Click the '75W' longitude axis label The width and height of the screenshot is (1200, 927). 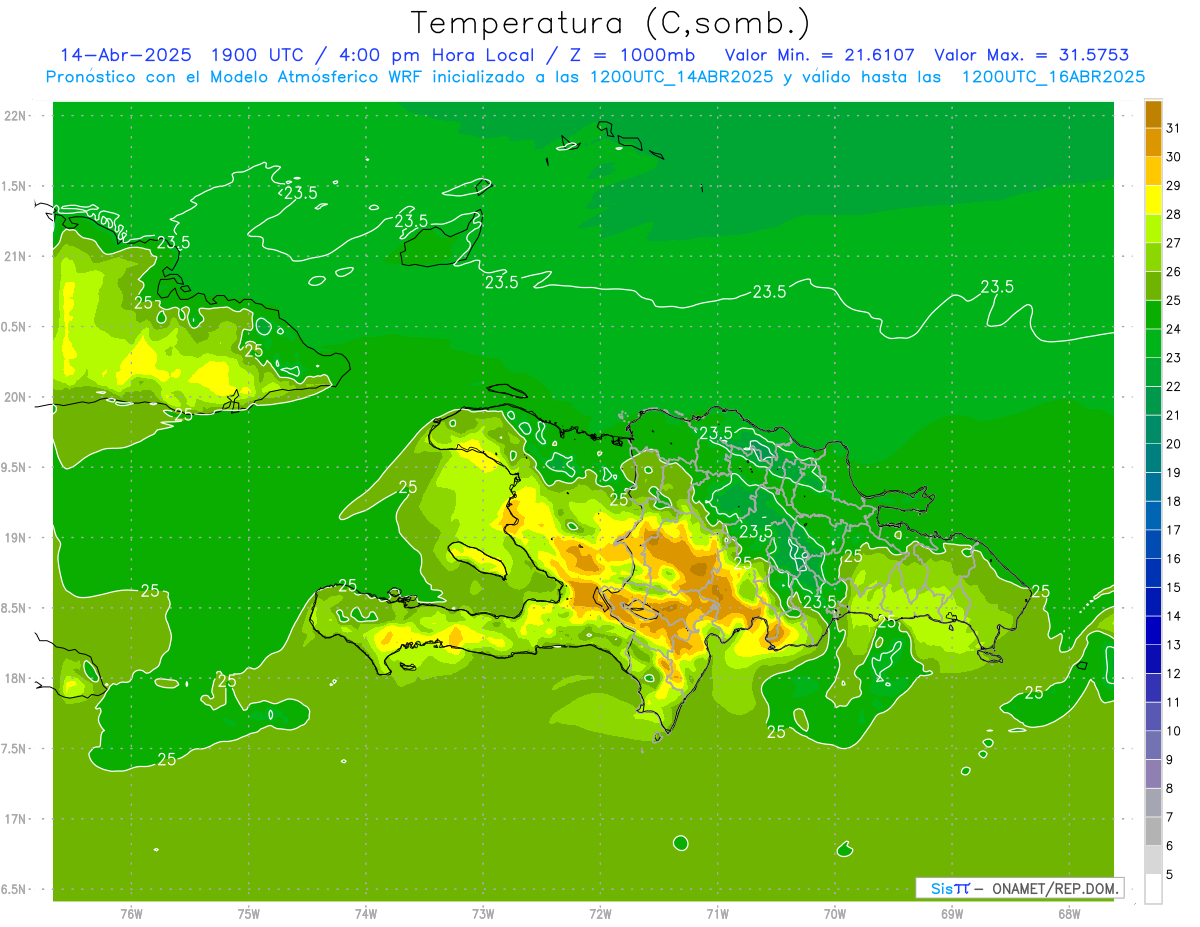(249, 913)
